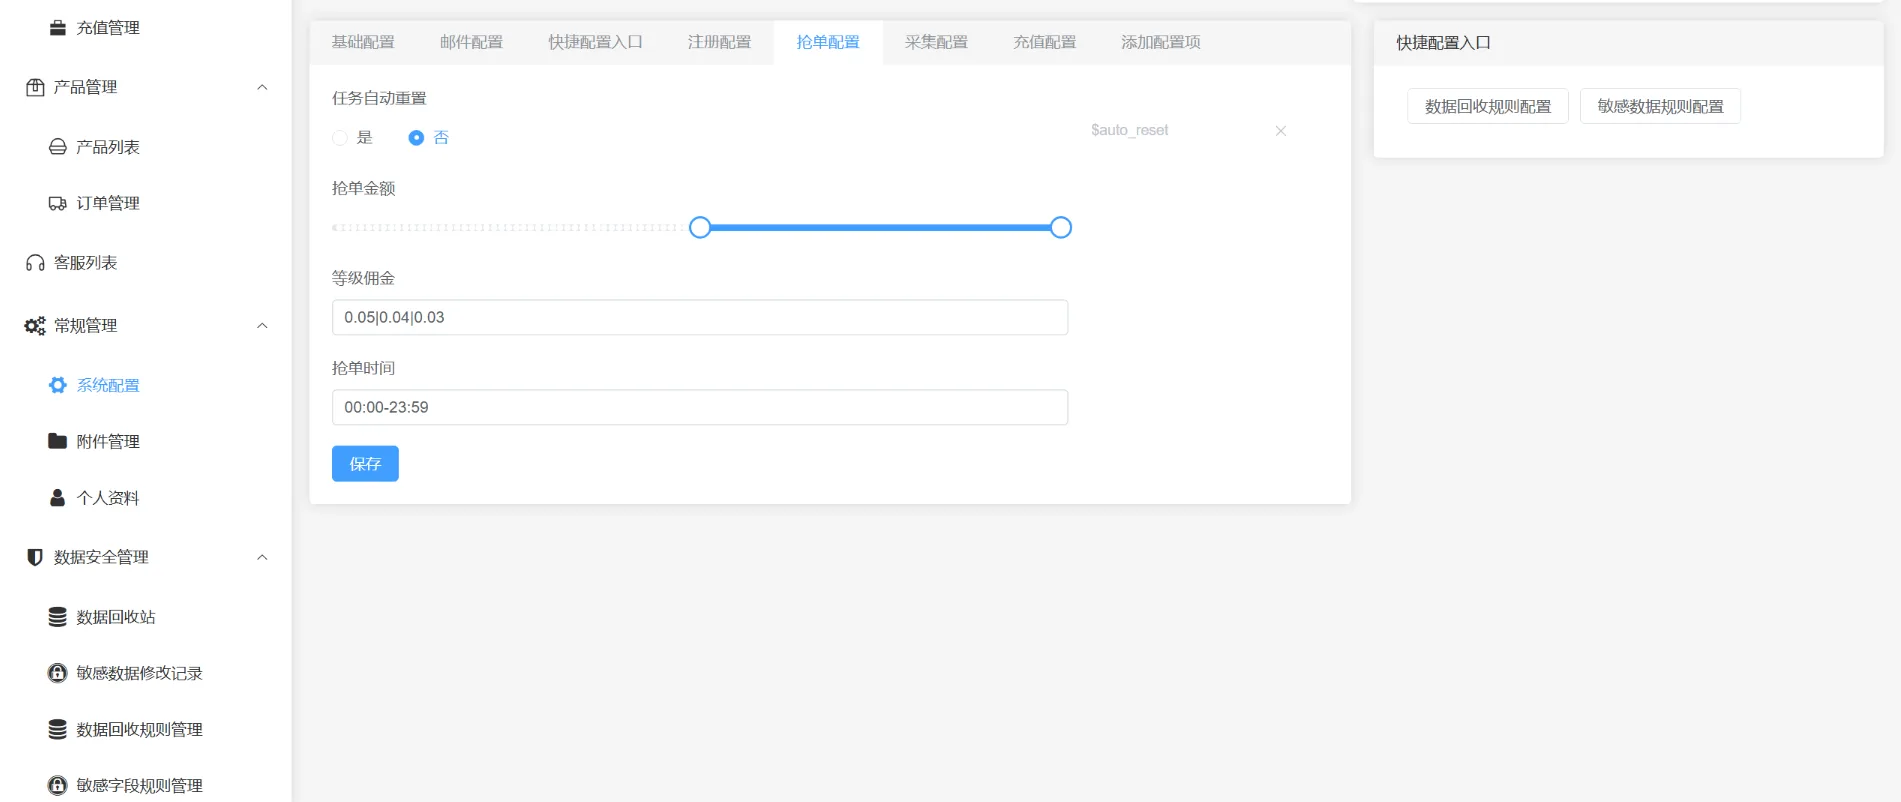Collapse the 常规管理 menu section

pos(262,326)
